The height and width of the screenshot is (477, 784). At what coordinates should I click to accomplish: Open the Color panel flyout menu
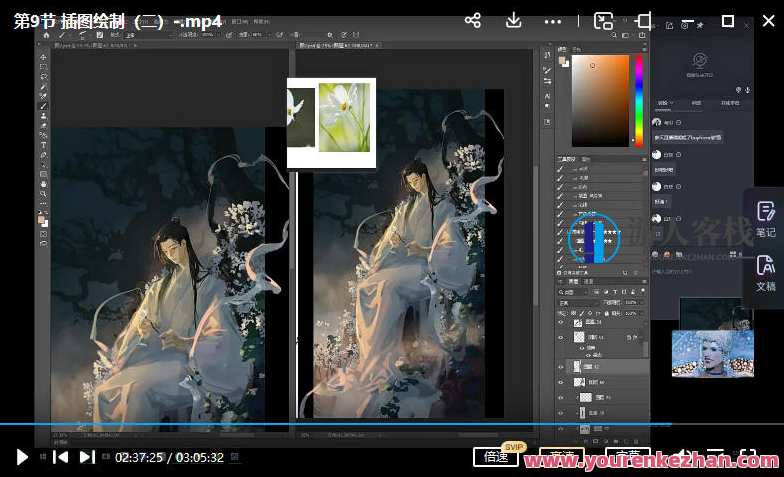pos(644,49)
